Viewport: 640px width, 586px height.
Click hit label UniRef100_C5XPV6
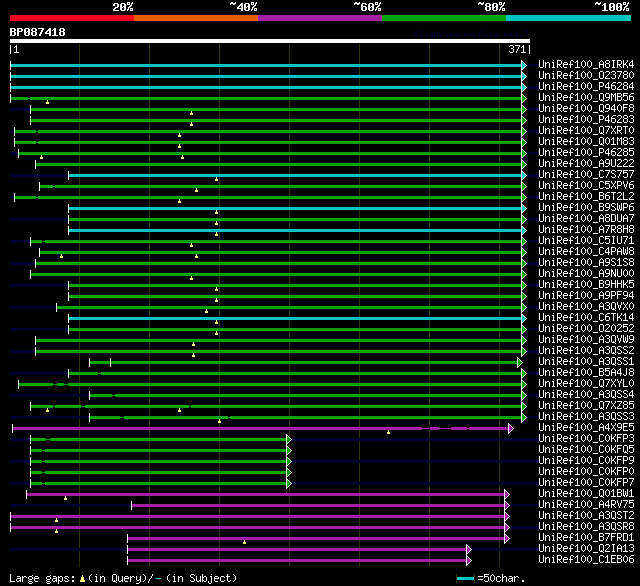(x=586, y=186)
